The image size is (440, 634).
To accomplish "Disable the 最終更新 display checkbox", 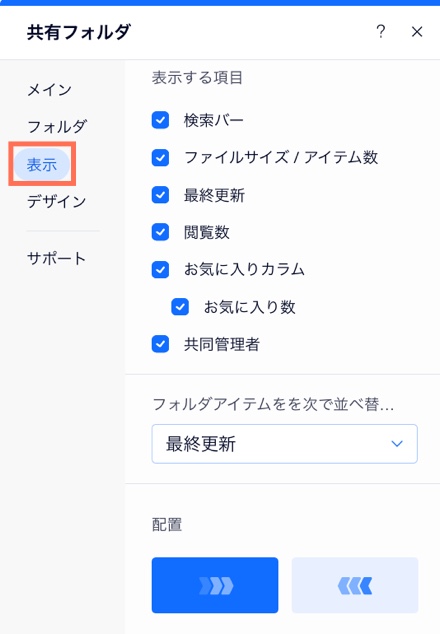I will coord(160,195).
